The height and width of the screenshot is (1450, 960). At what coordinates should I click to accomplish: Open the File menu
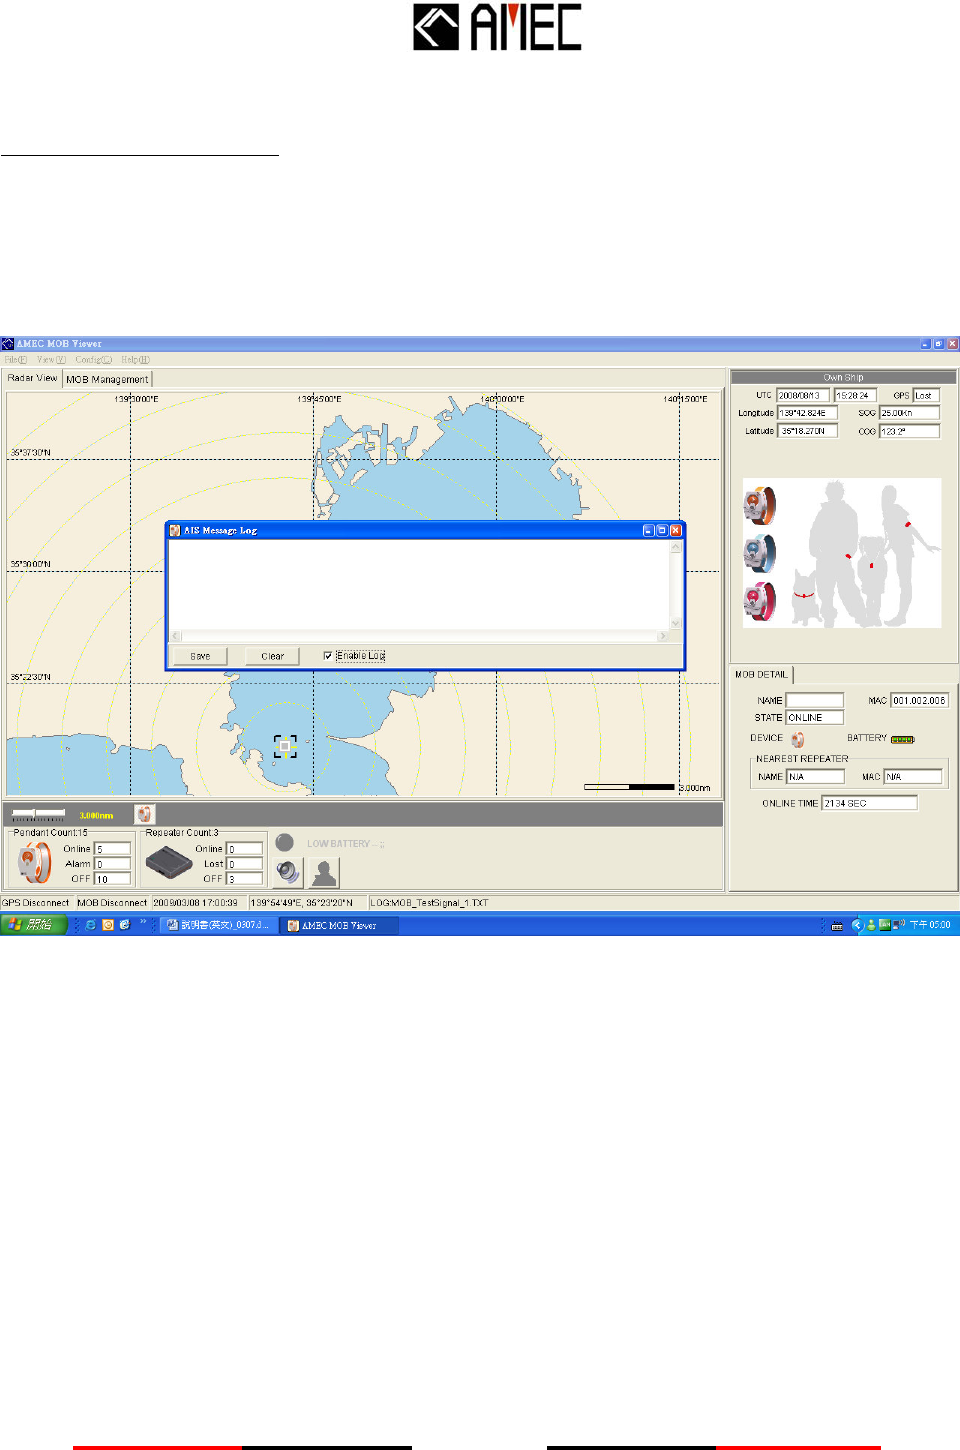click(x=16, y=360)
